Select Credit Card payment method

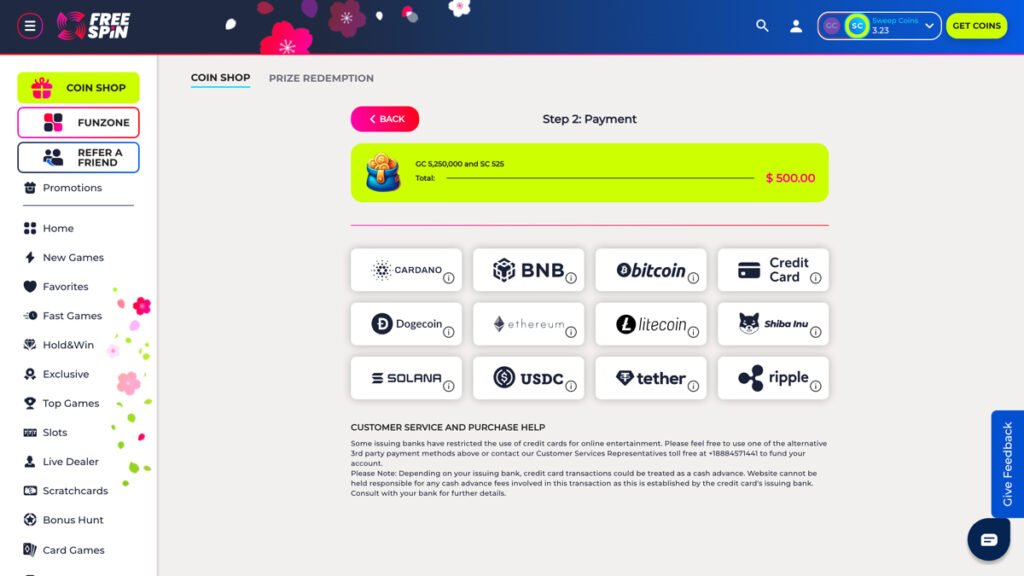(x=773, y=270)
